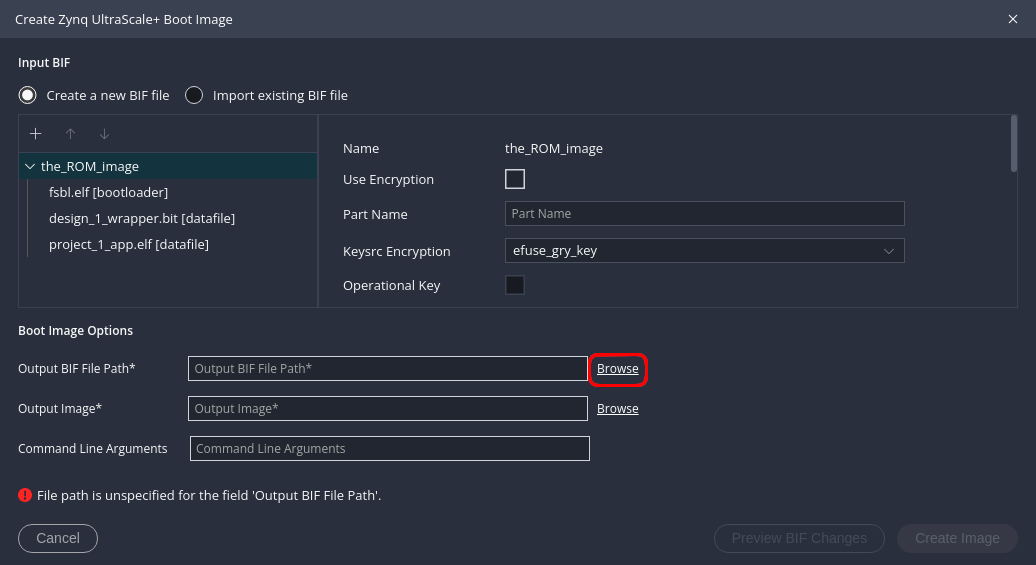Enable the Use Encryption checkbox

(x=515, y=179)
